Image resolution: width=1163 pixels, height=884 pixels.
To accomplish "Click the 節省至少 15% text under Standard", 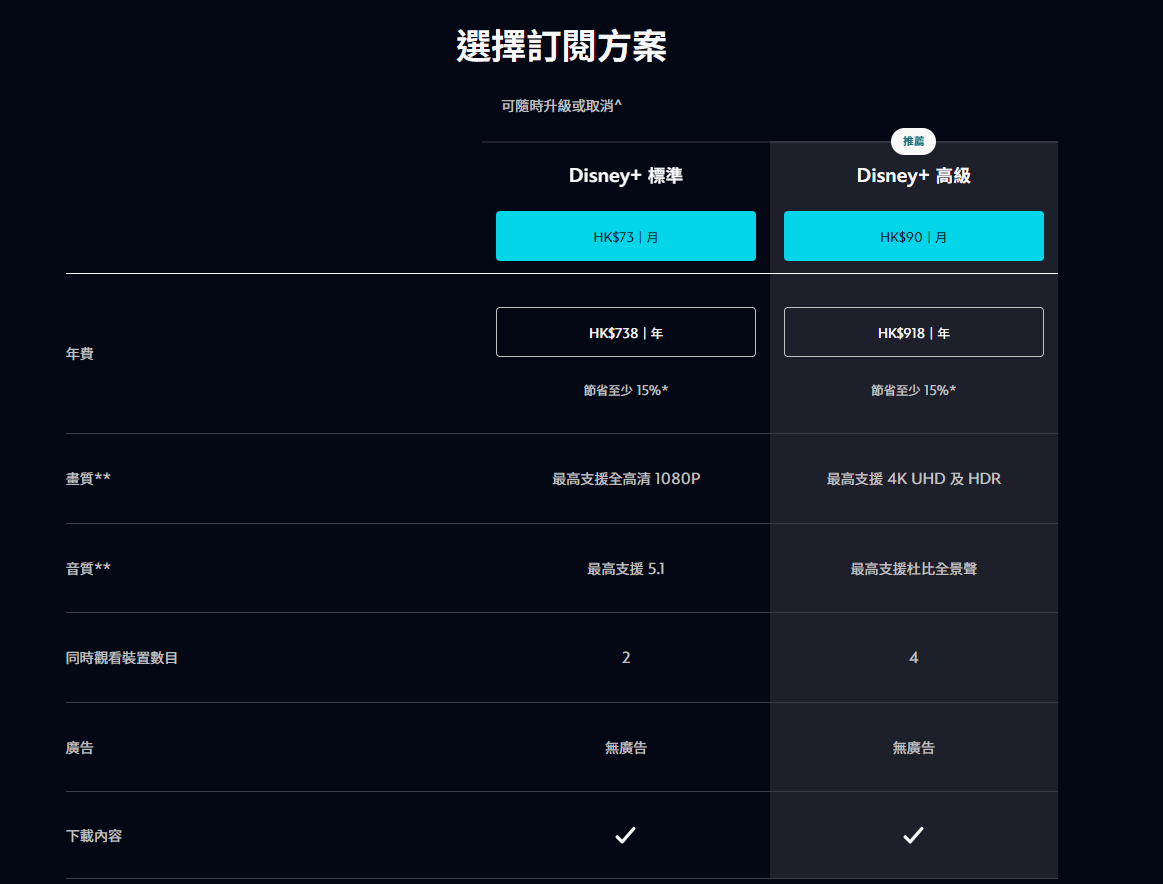I will tap(625, 390).
